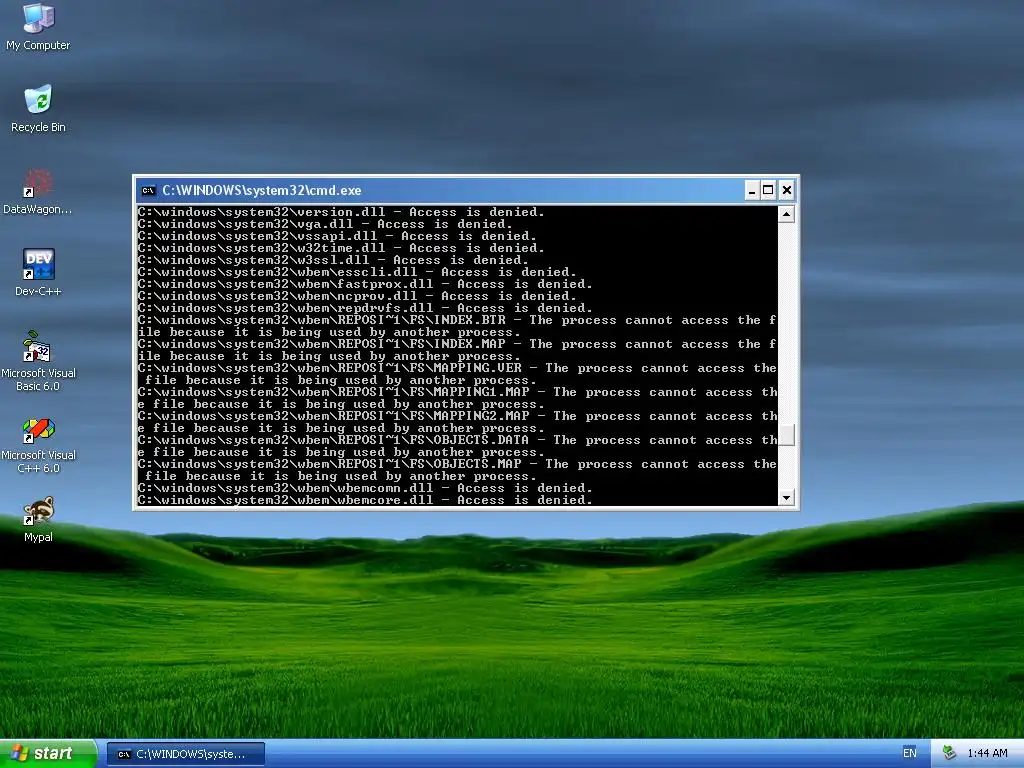
Task: Click the Start button
Action: tap(48, 754)
